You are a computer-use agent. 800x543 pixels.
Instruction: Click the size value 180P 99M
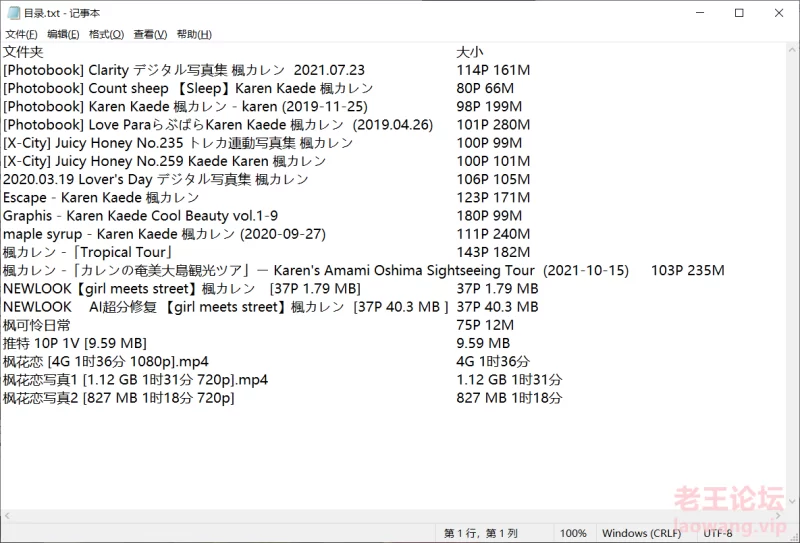[x=489, y=216]
